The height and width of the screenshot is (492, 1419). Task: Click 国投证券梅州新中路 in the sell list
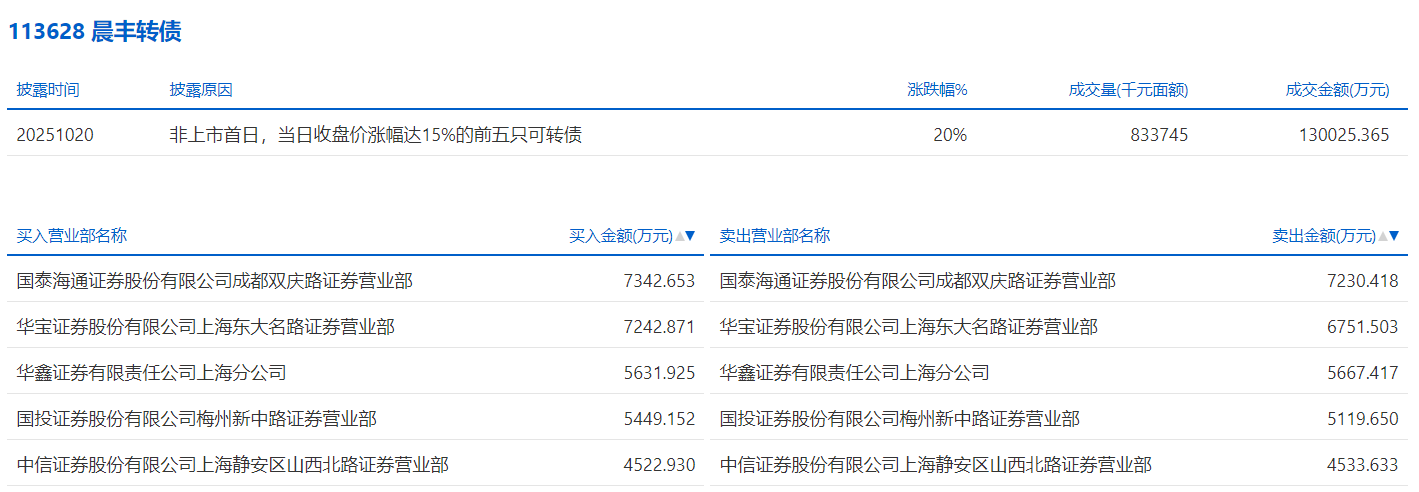click(899, 419)
